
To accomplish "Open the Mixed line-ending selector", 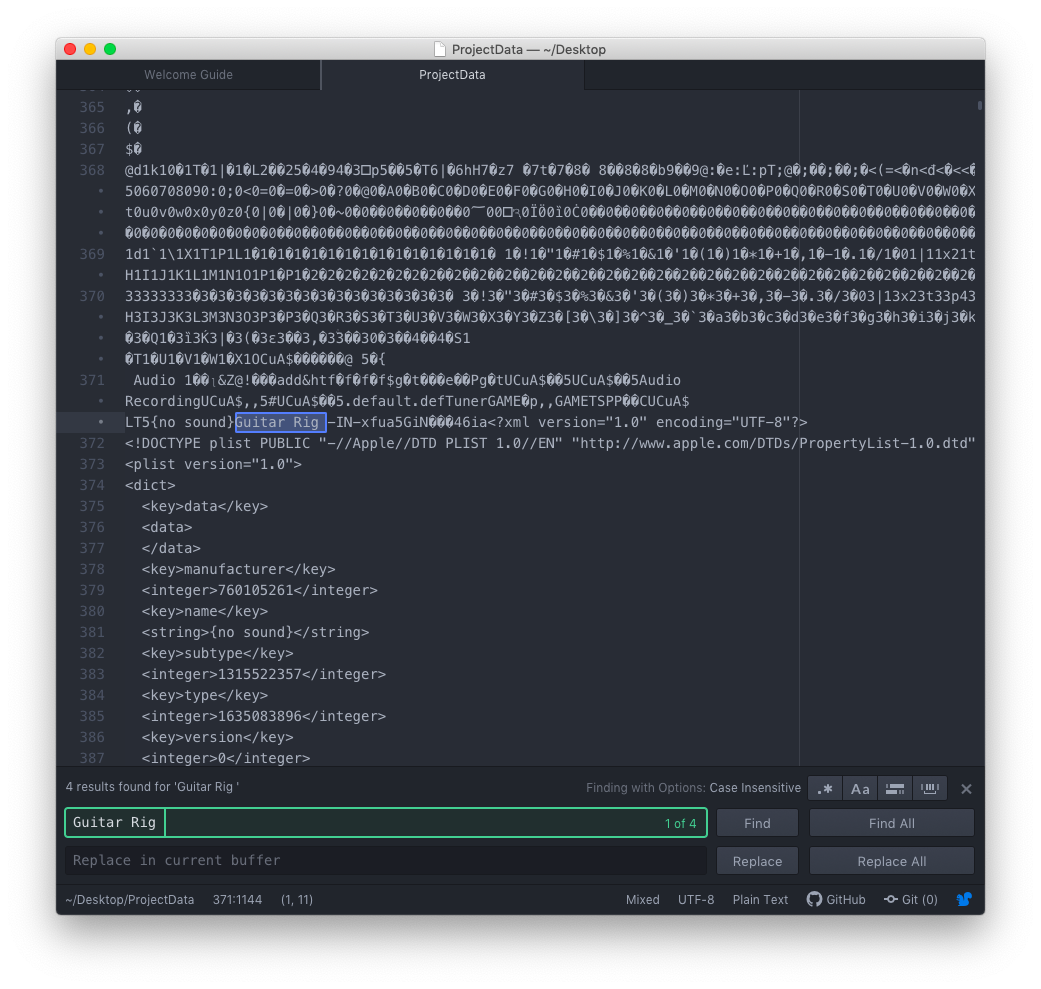I will coord(642,899).
